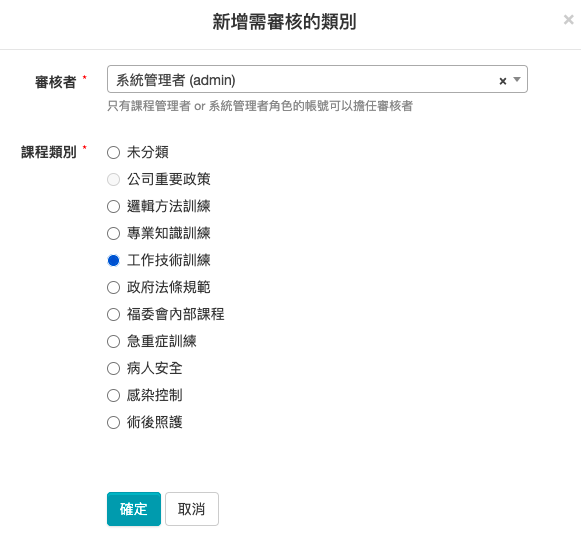Expand the 審核者 dropdown arrow

coord(517,79)
